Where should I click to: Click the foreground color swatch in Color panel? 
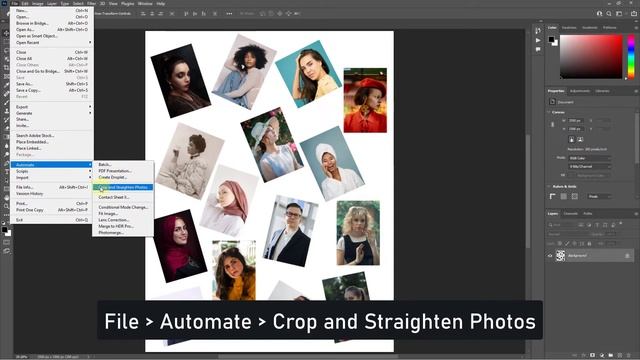click(x=551, y=39)
